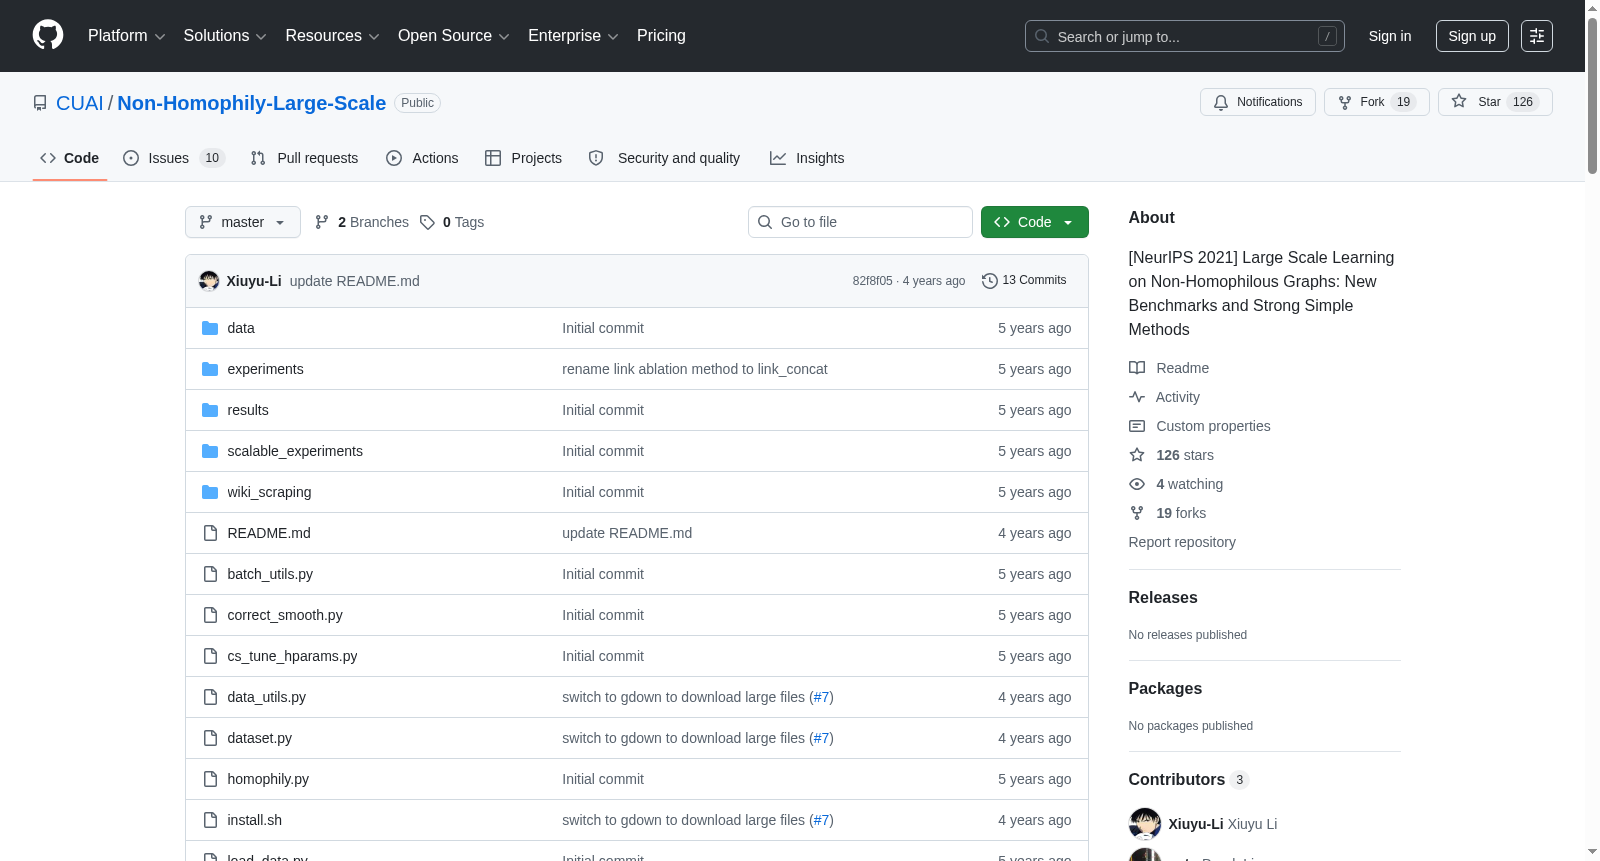This screenshot has height=861, width=1600.
Task: Click the notifications bell icon
Action: click(1221, 102)
